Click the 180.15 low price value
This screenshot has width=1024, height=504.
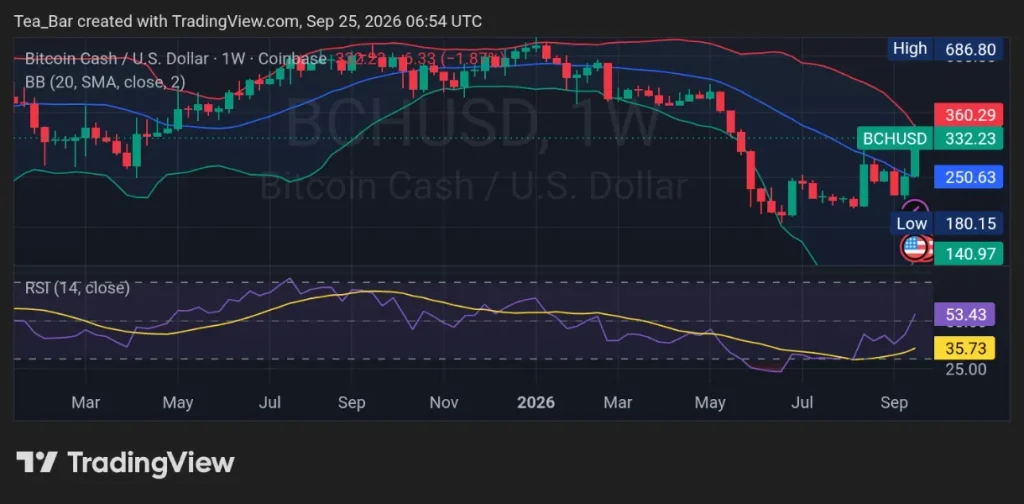point(968,223)
